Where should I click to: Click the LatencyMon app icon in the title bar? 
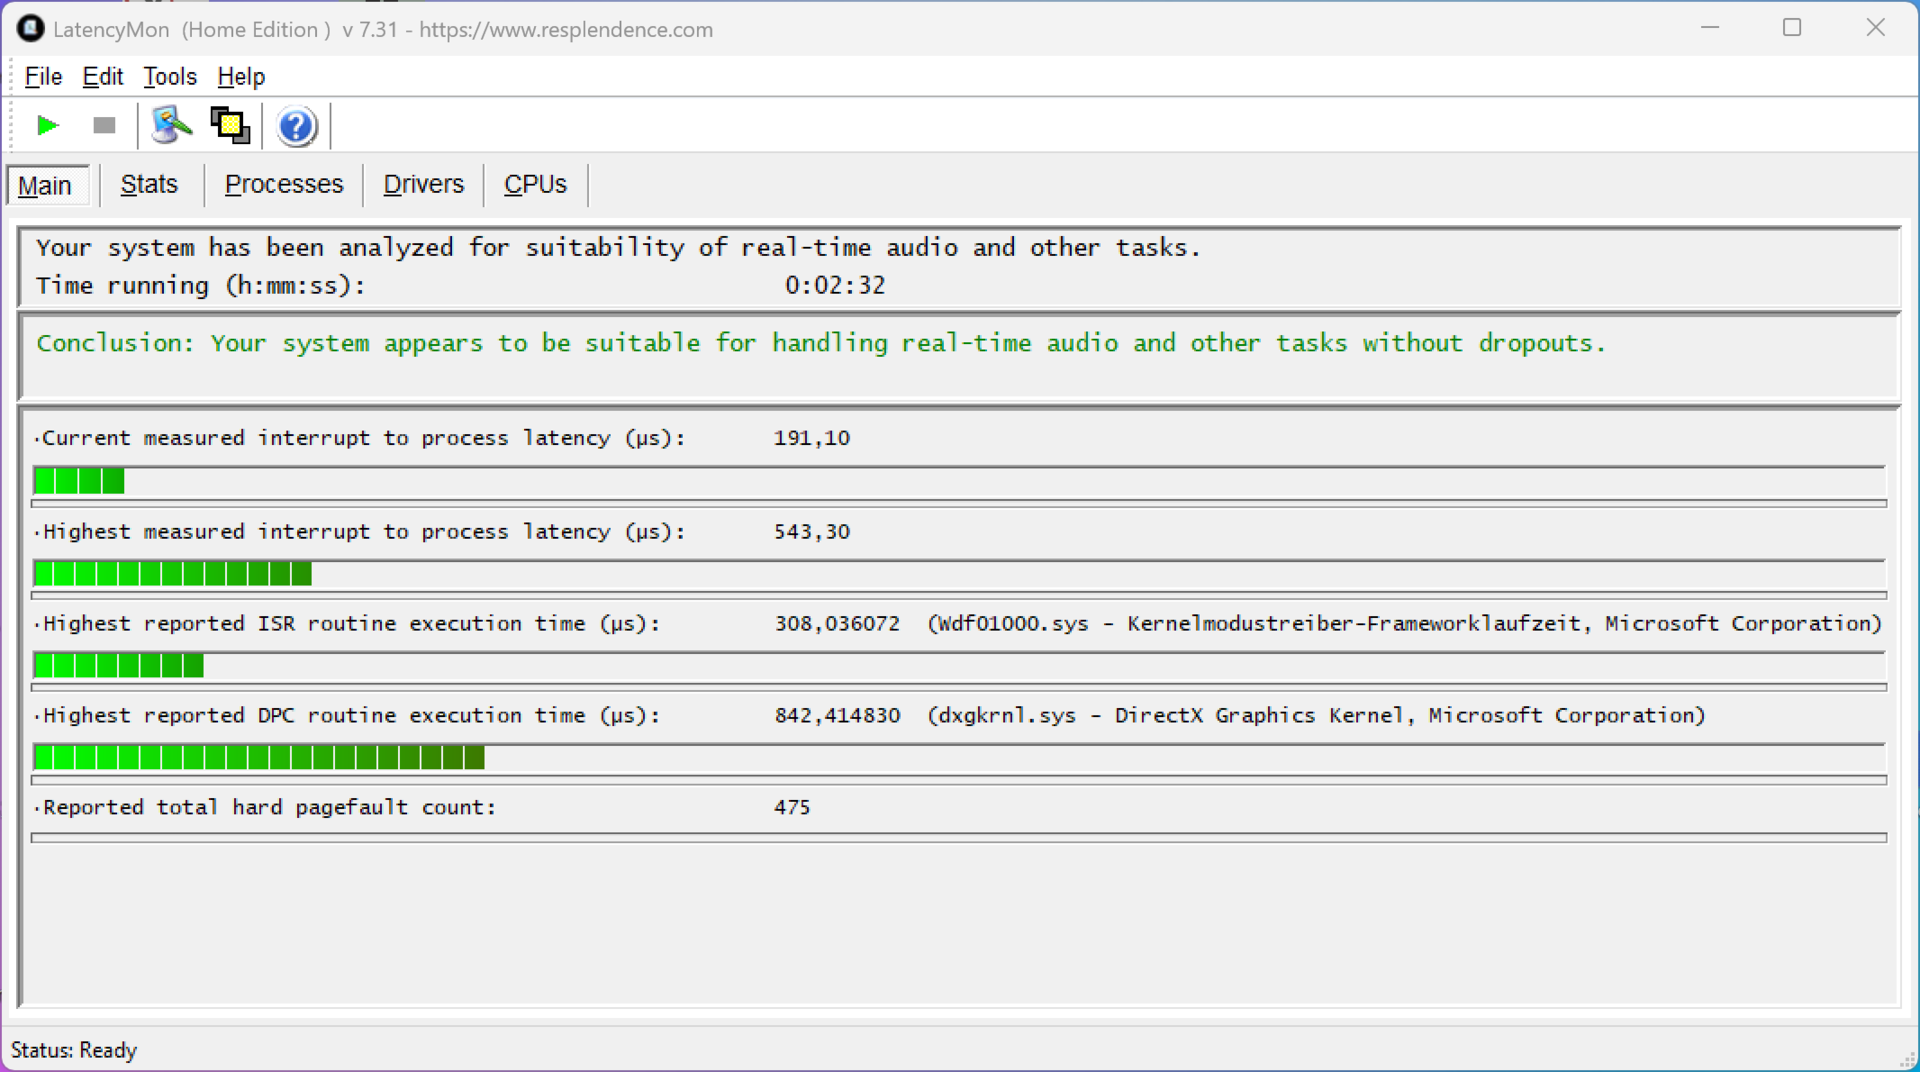point(30,29)
